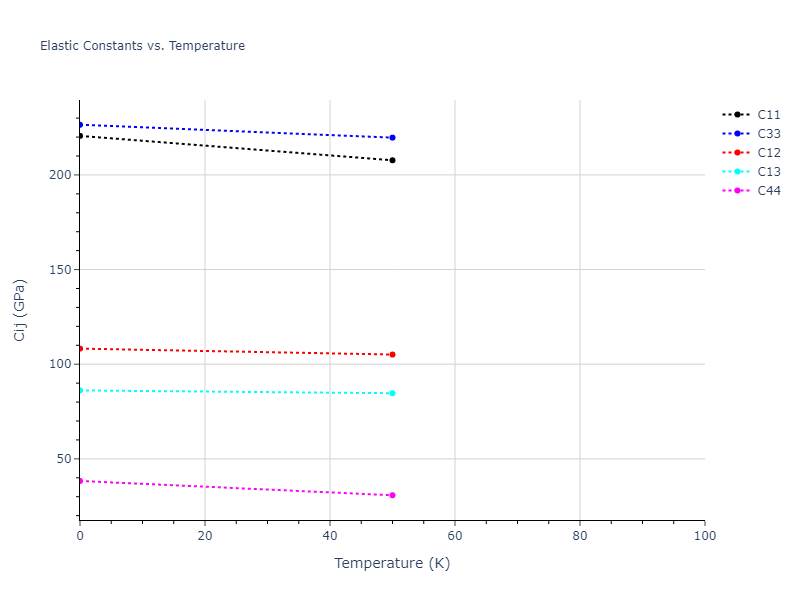Select the magenta C44 marker at 0 K
This screenshot has width=800, height=600.
pyautogui.click(x=80, y=481)
